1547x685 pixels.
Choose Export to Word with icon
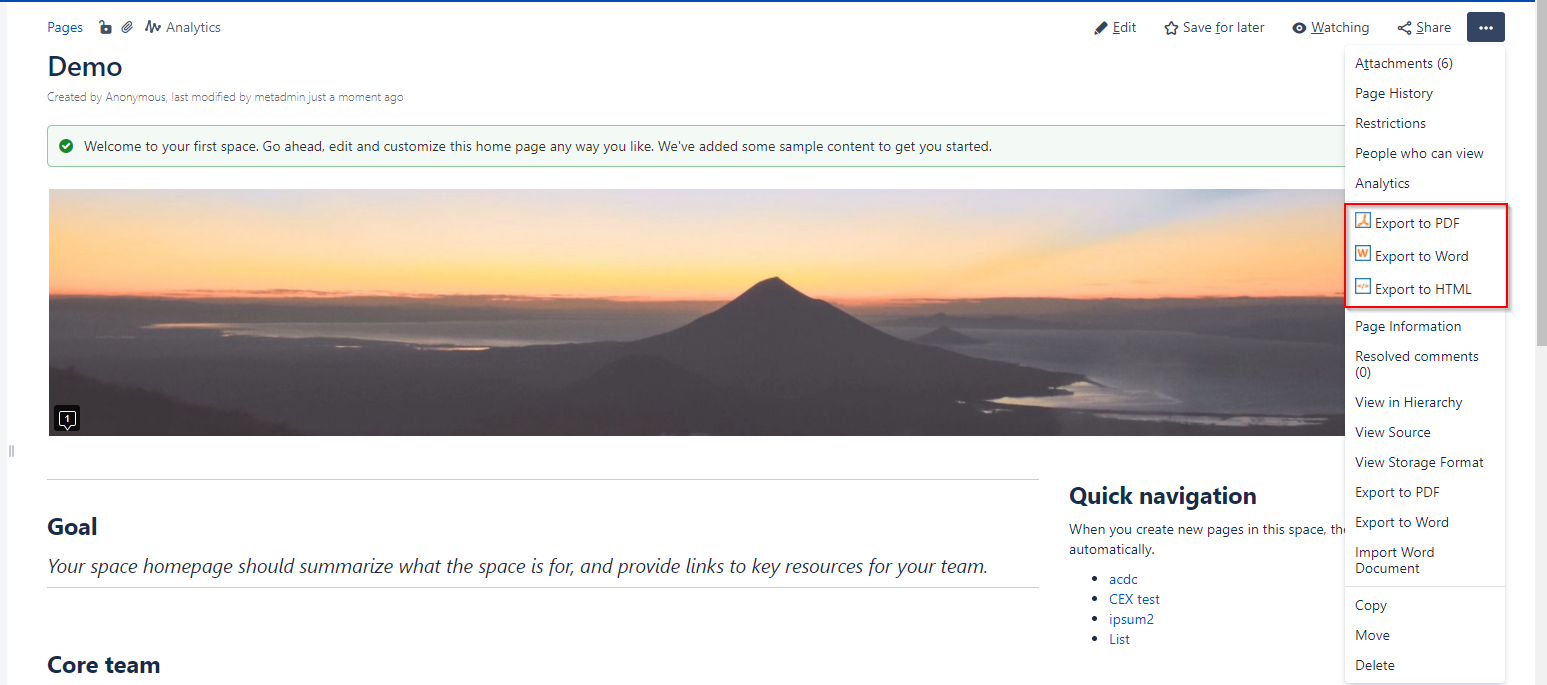(x=1425, y=256)
